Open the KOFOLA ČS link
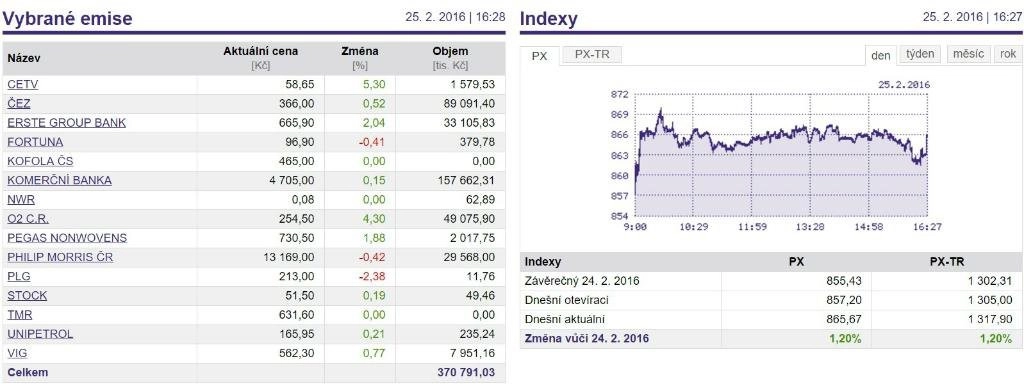This screenshot has width=1024, height=384. 40,161
